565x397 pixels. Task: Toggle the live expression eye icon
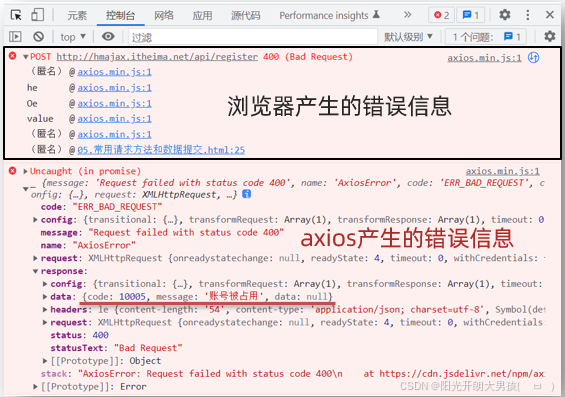(108, 36)
